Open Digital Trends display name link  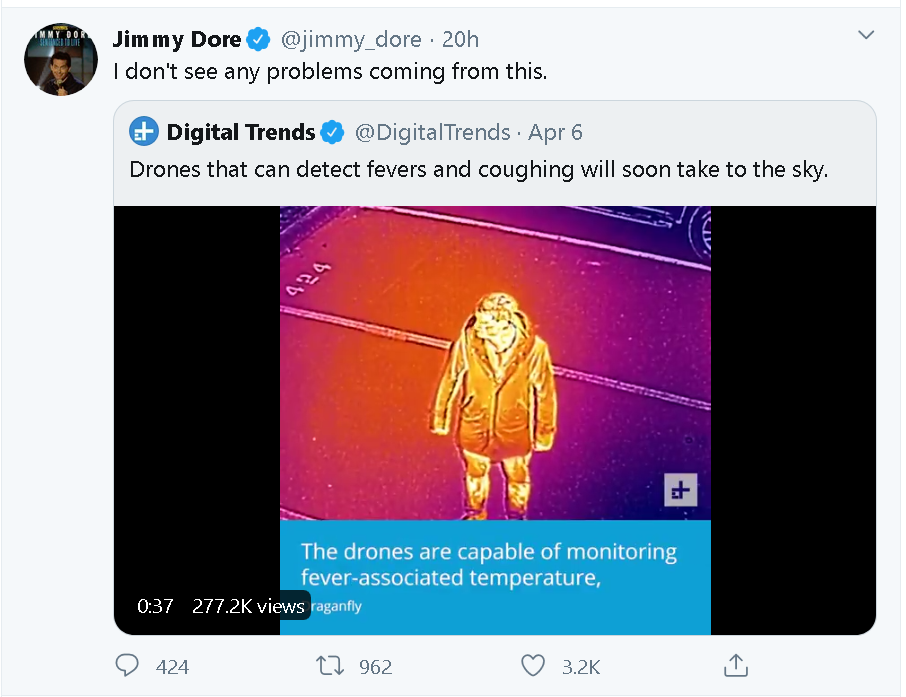[x=240, y=132]
